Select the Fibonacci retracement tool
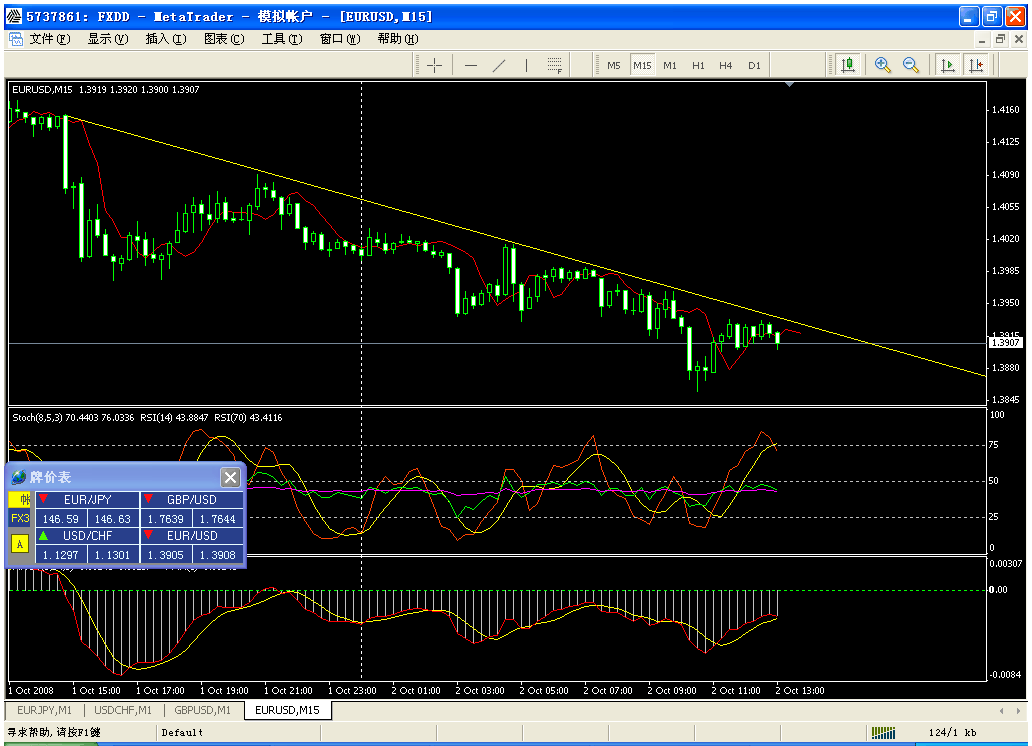This screenshot has height=746, width=1032. [555, 66]
